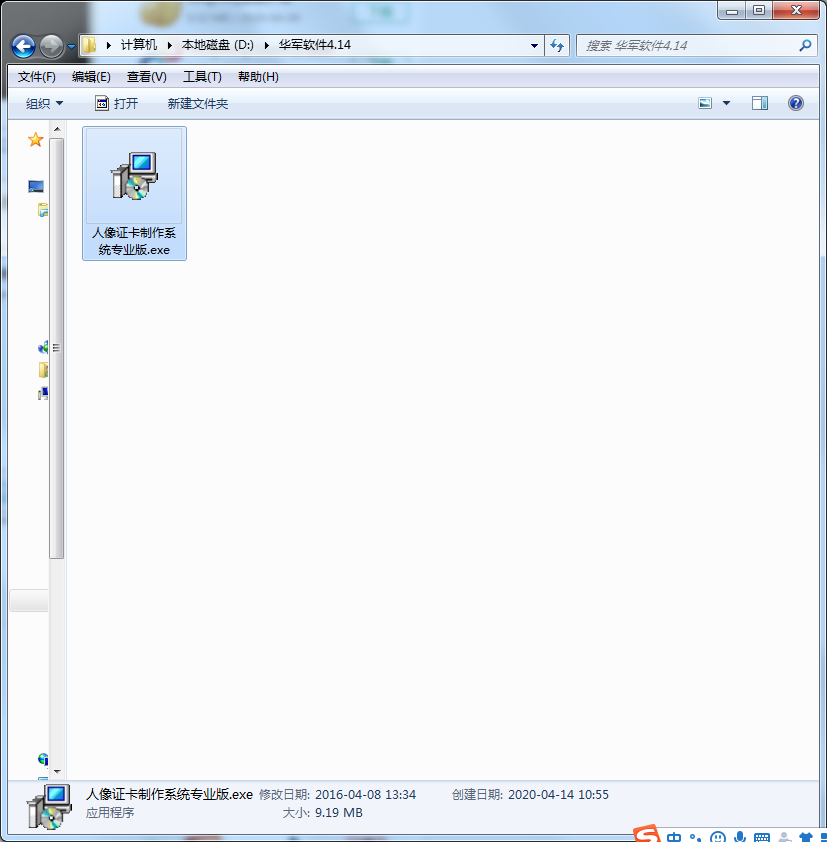The height and width of the screenshot is (842, 827).
Task: Expand breadcrumb arrow before 计算机
Action: [x=108, y=46]
